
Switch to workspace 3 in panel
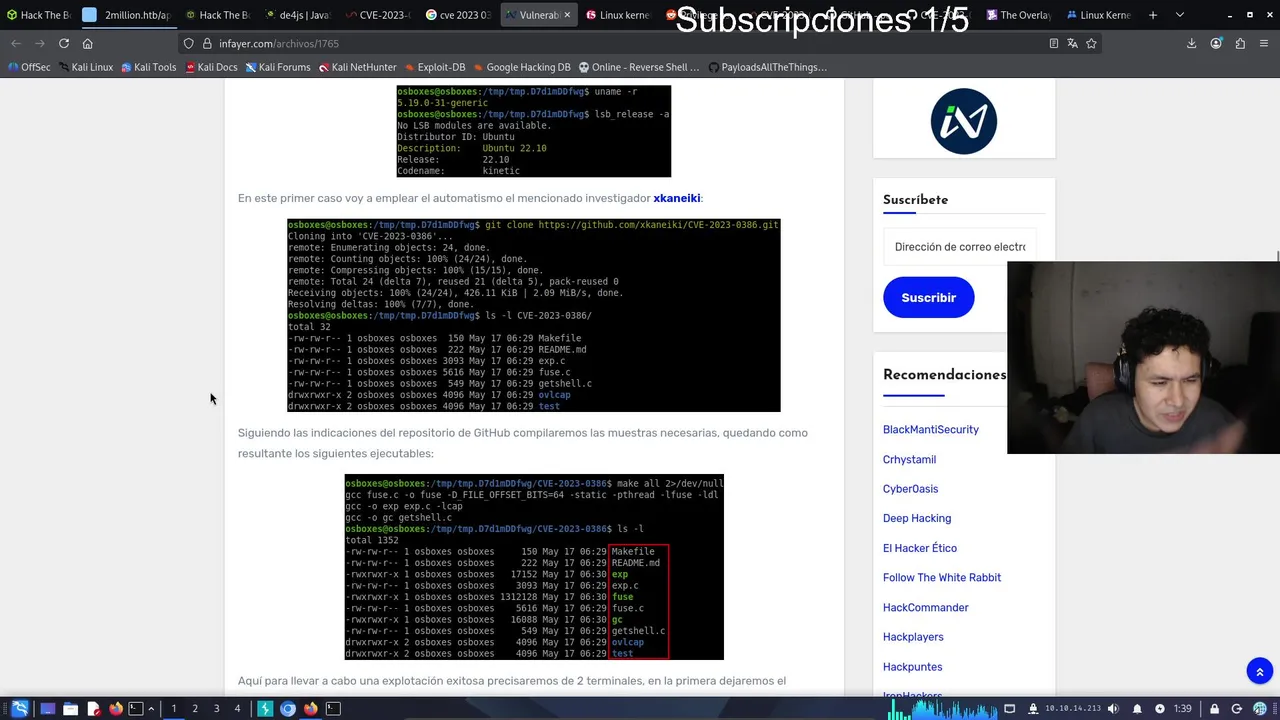216,709
